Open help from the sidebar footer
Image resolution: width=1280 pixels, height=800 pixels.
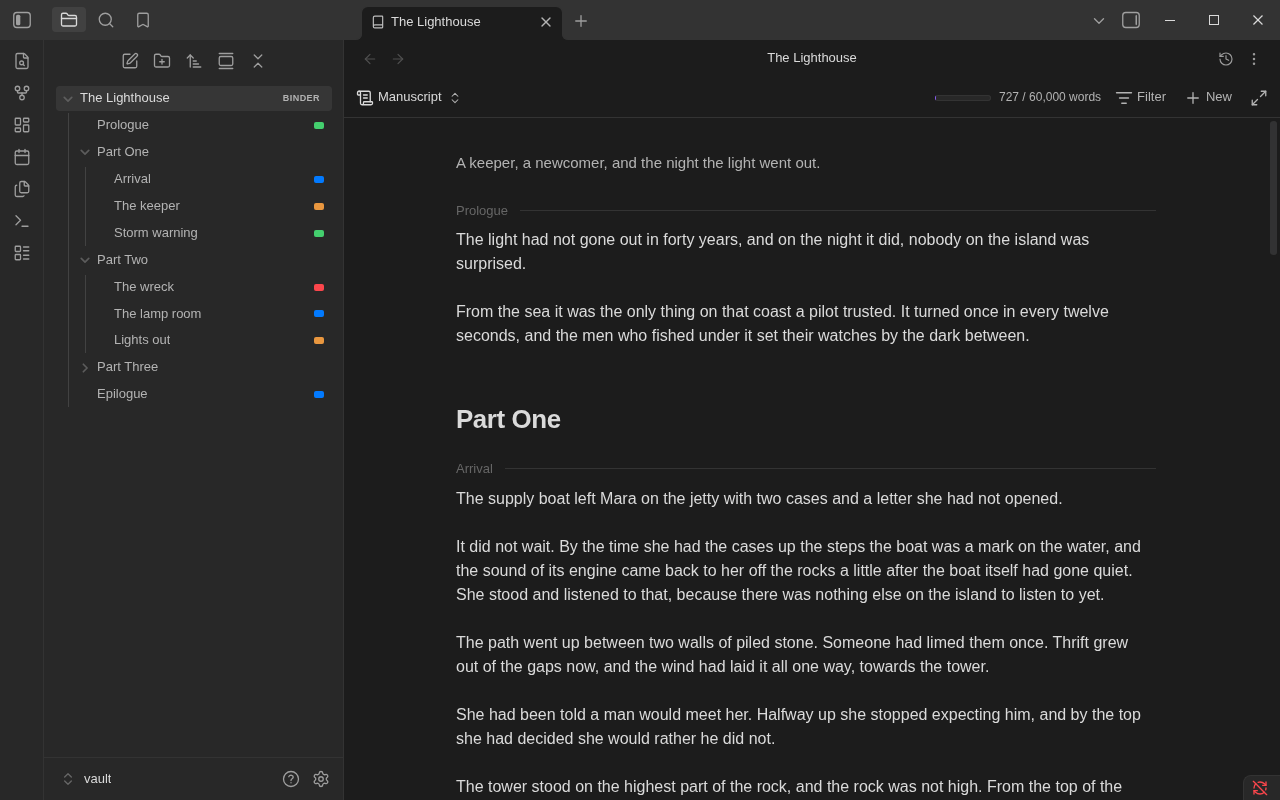tap(291, 779)
